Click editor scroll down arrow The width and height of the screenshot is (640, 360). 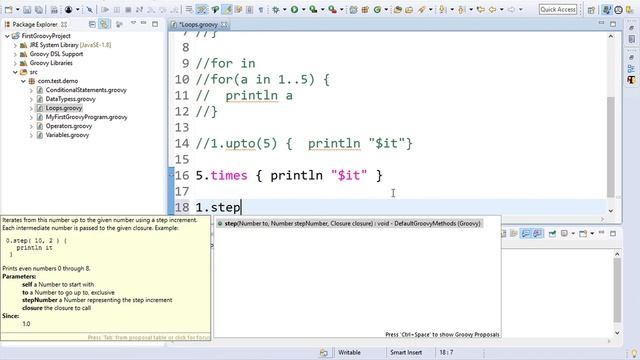tap(611, 211)
